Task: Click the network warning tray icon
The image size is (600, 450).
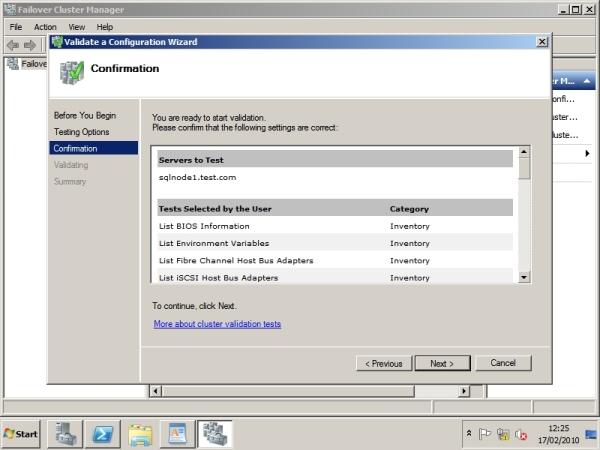Action: click(x=503, y=434)
